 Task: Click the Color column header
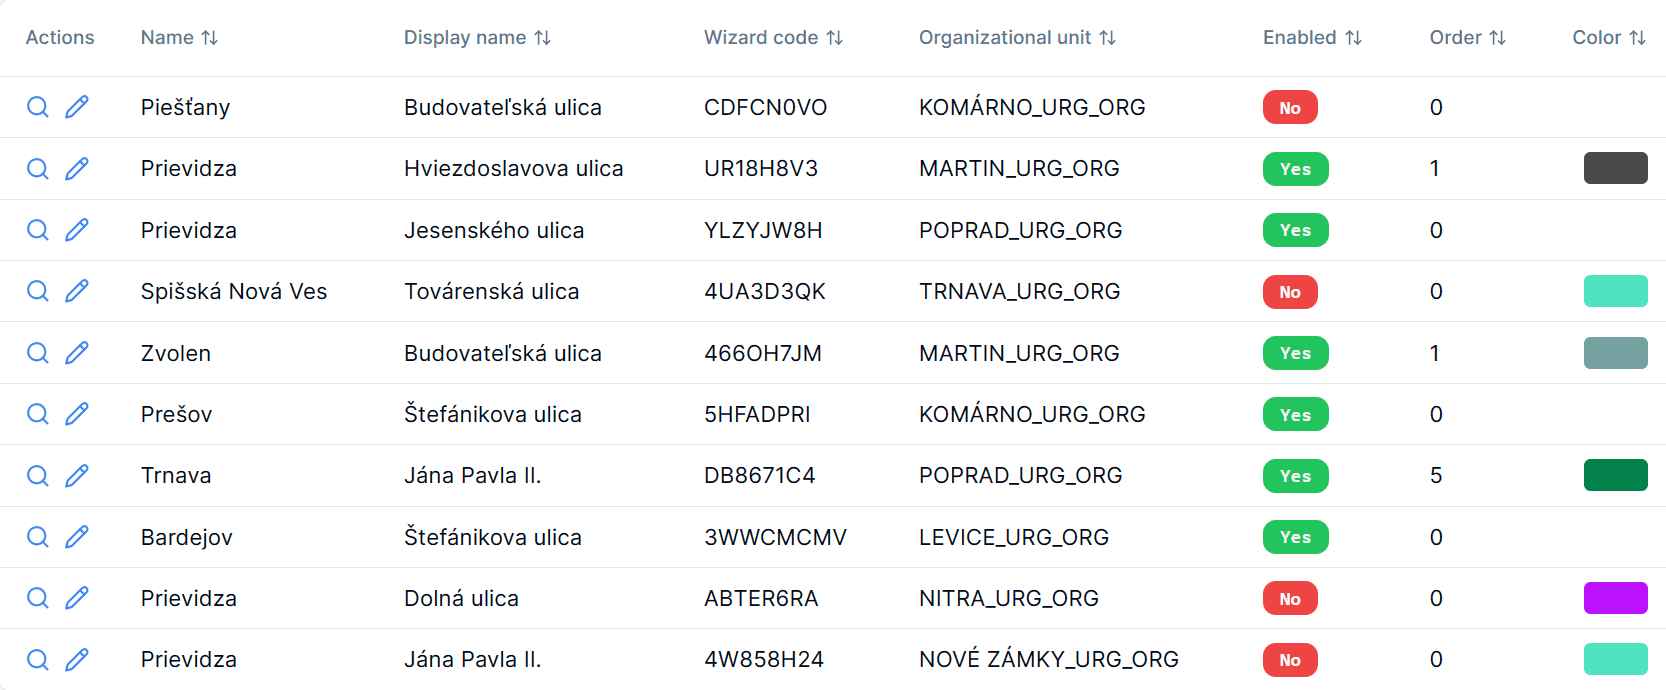pyautogui.click(x=1608, y=38)
